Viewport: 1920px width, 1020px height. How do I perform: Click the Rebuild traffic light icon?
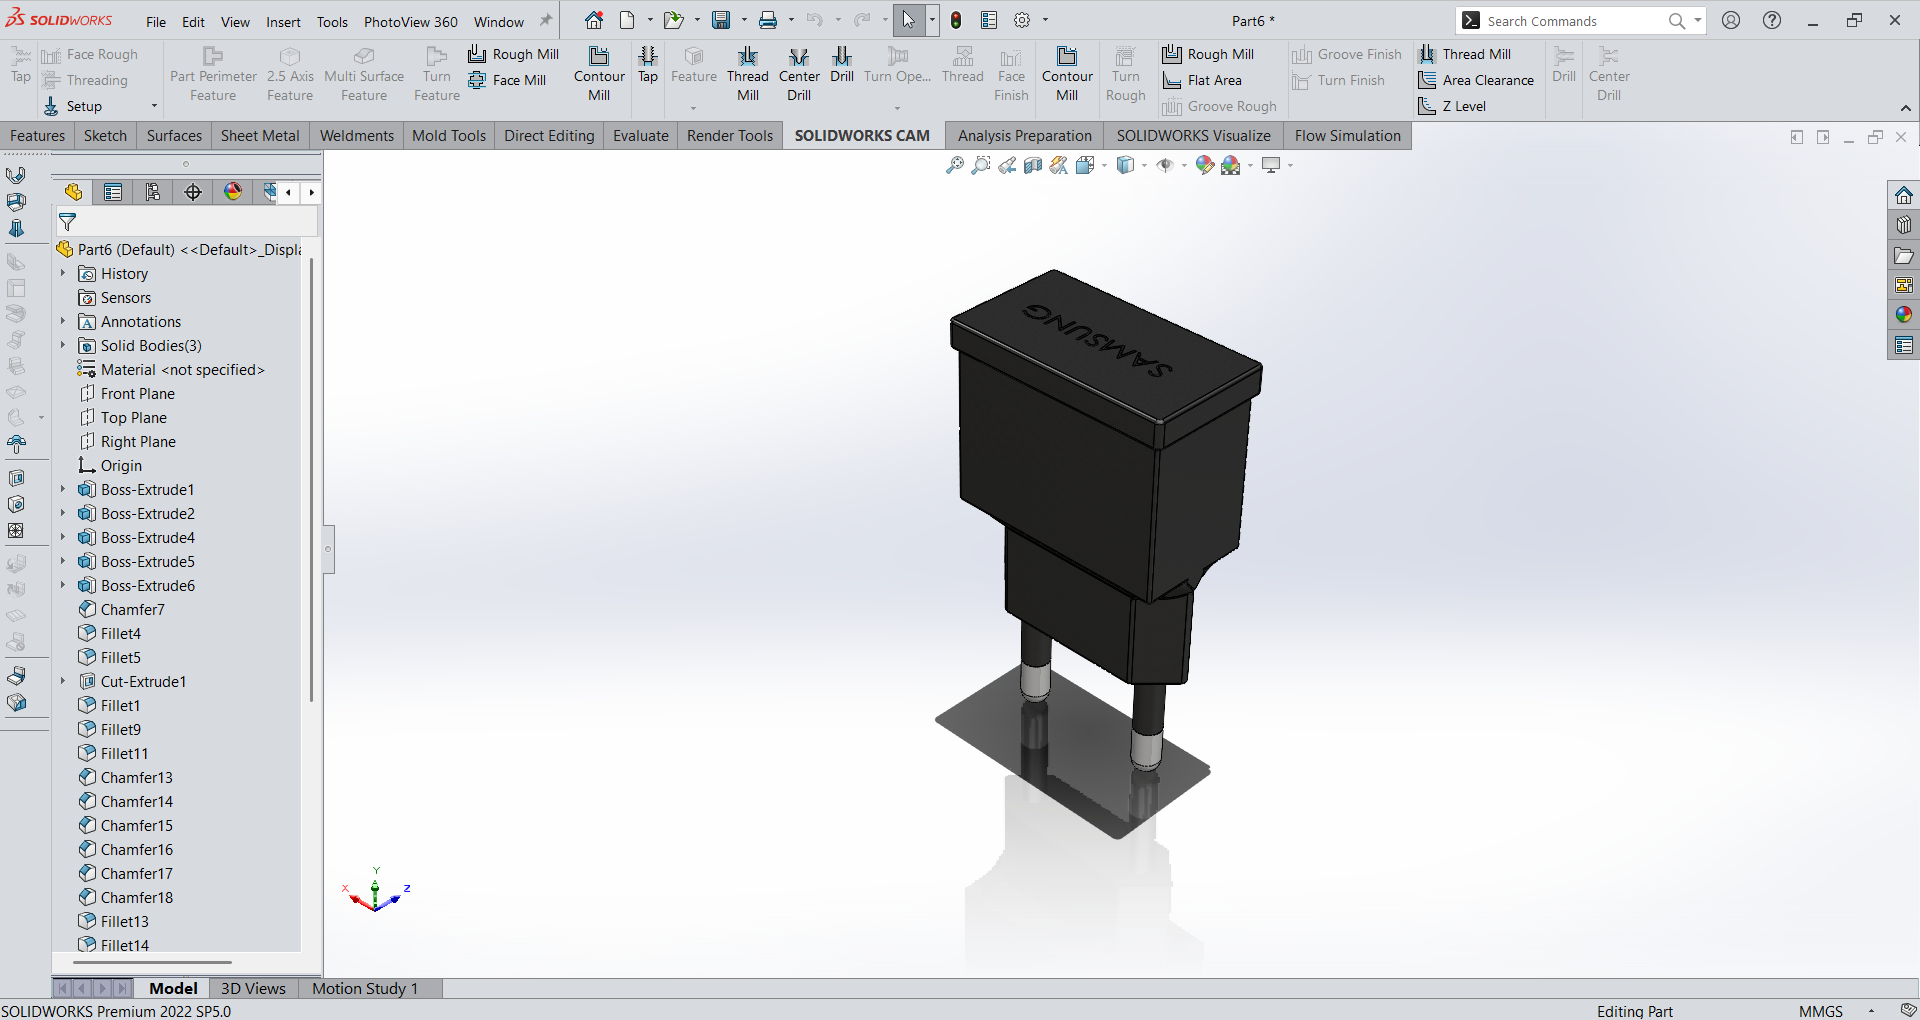tap(956, 20)
